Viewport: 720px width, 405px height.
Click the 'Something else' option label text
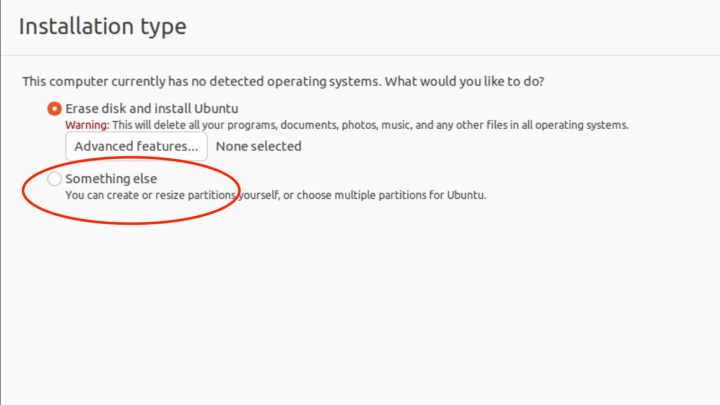(111, 179)
